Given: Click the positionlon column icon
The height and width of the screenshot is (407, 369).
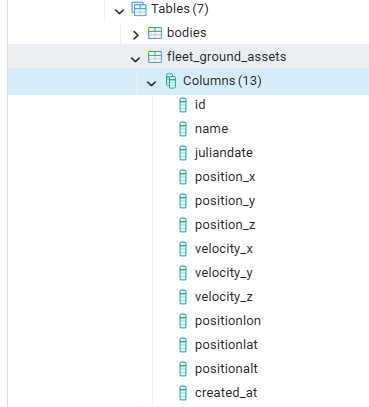Looking at the screenshot, I should [x=183, y=321].
